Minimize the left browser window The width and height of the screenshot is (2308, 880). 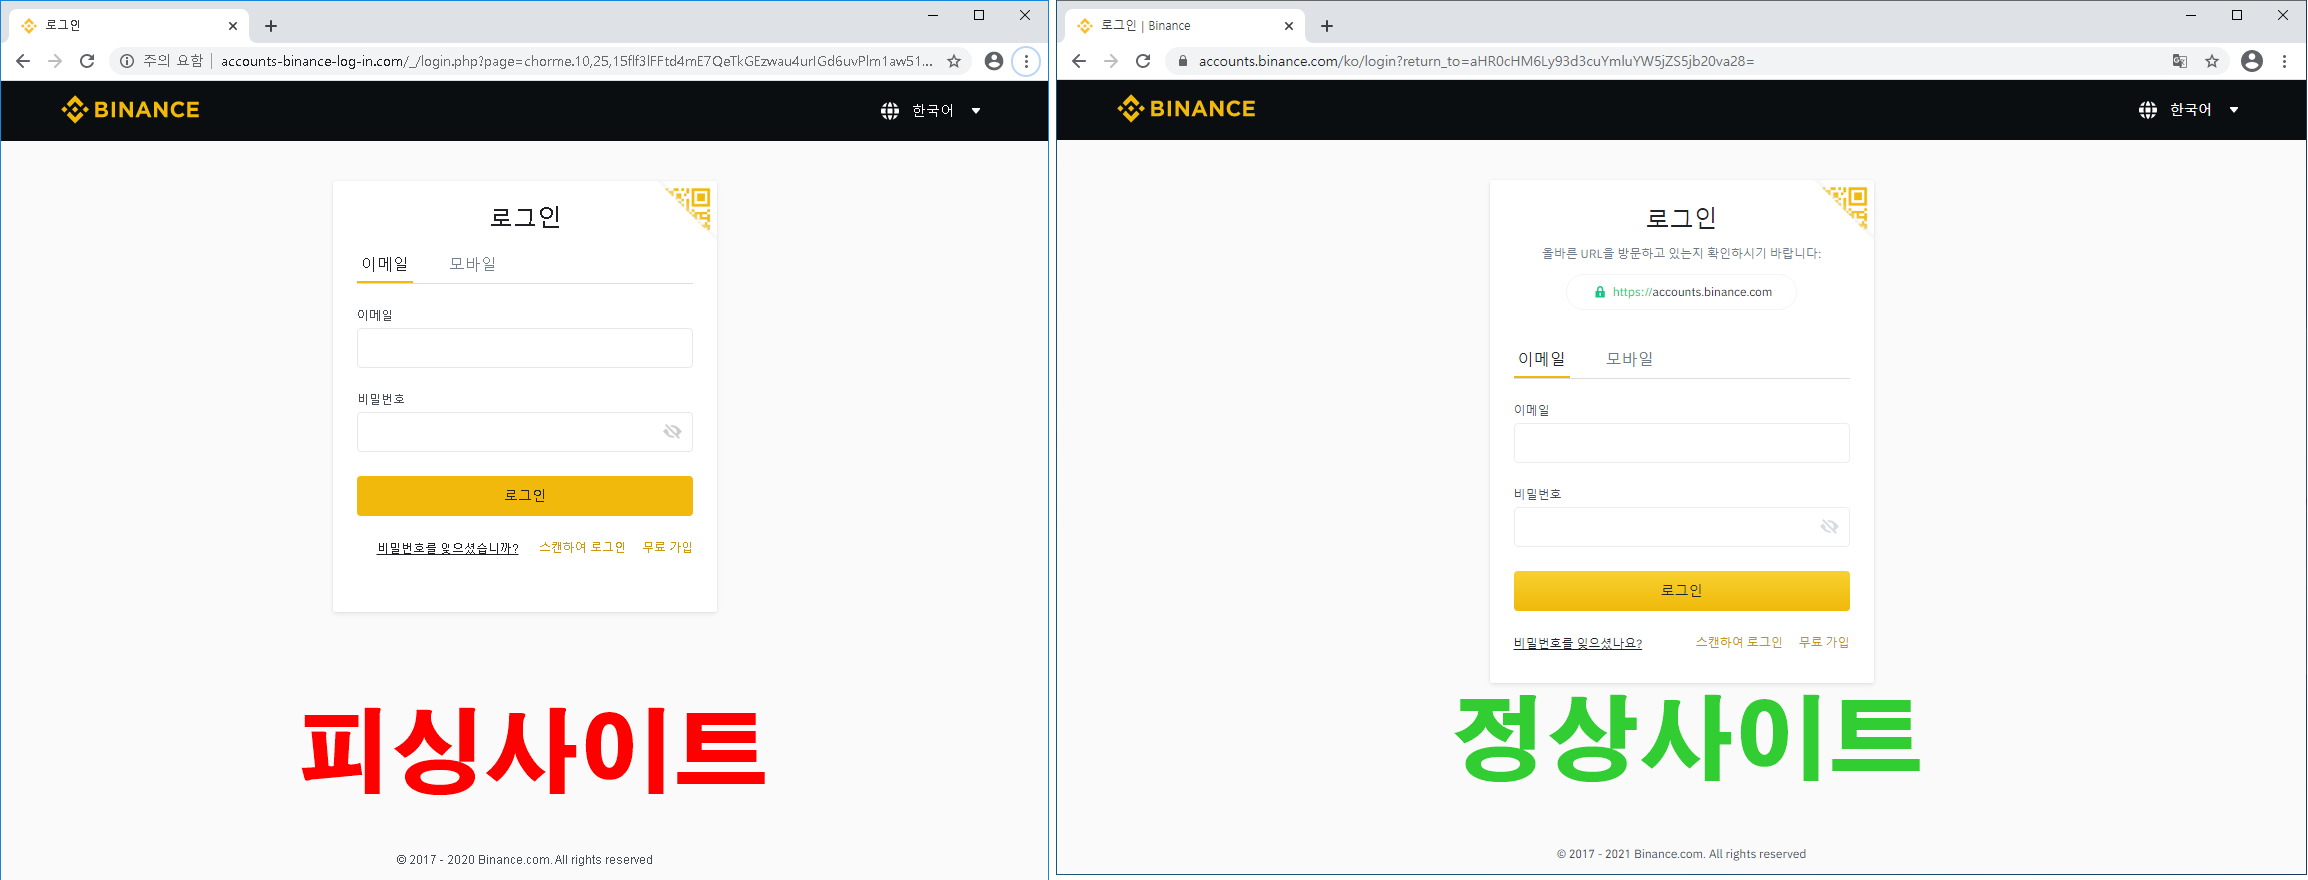(933, 15)
